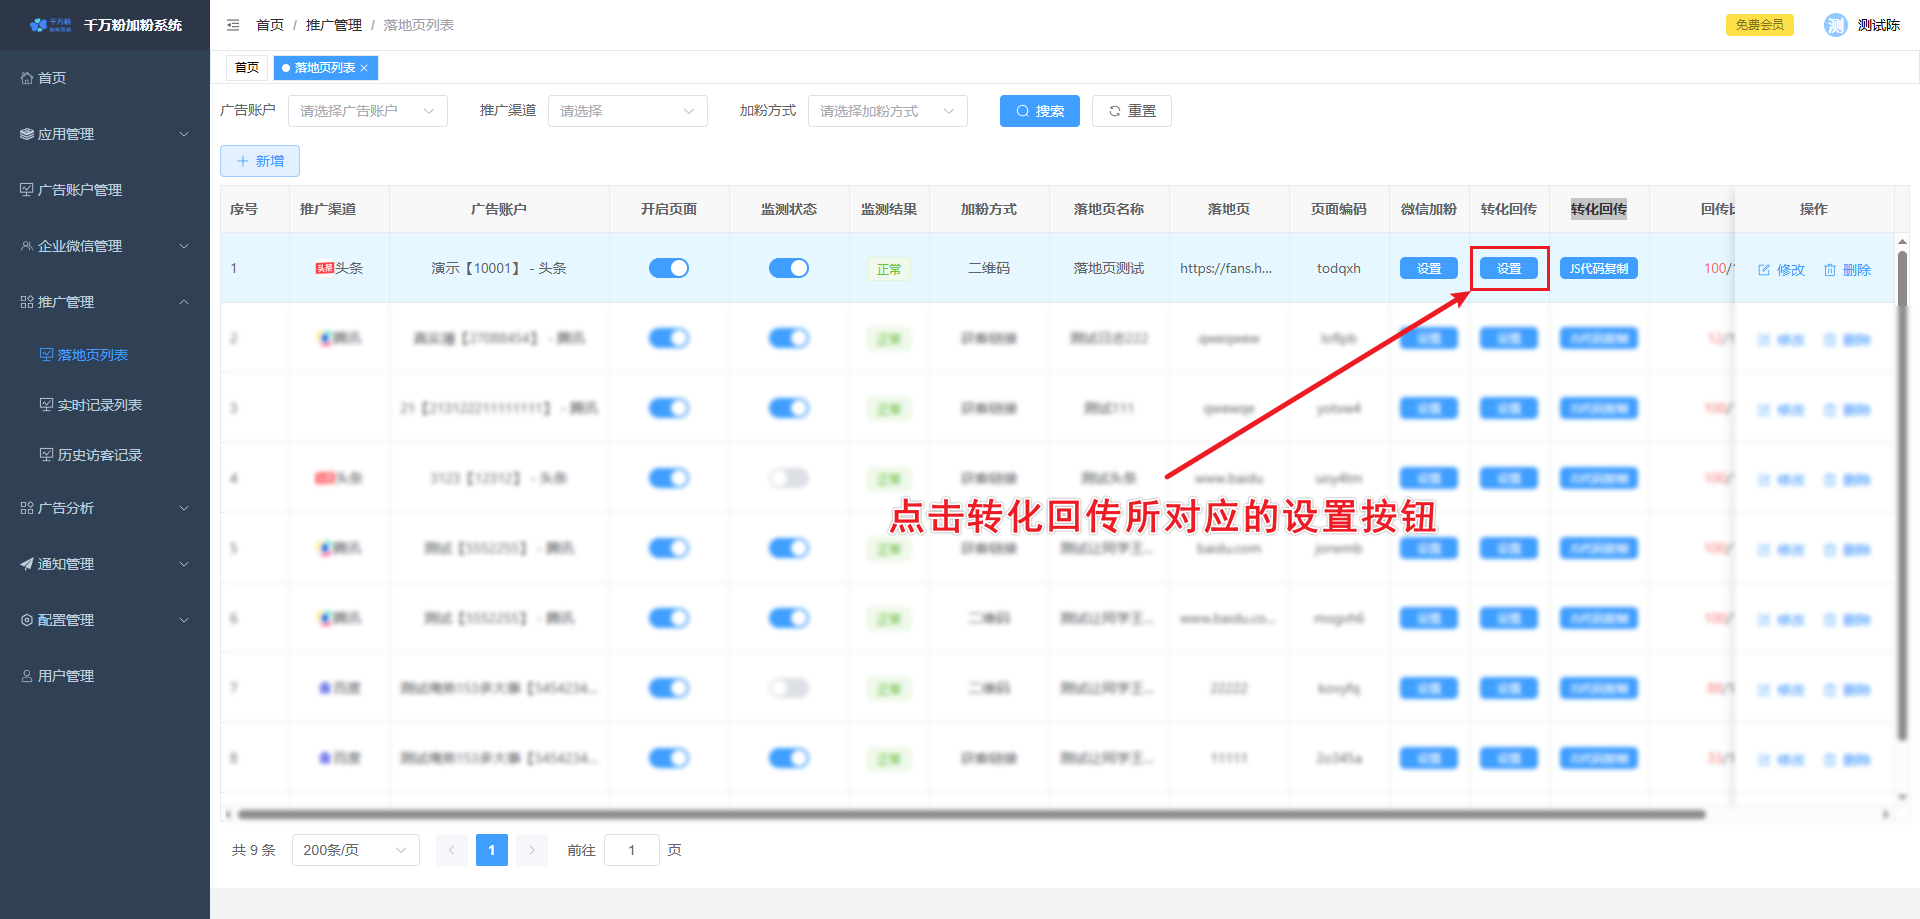Open the 广告账户 dropdown filter

[367, 111]
